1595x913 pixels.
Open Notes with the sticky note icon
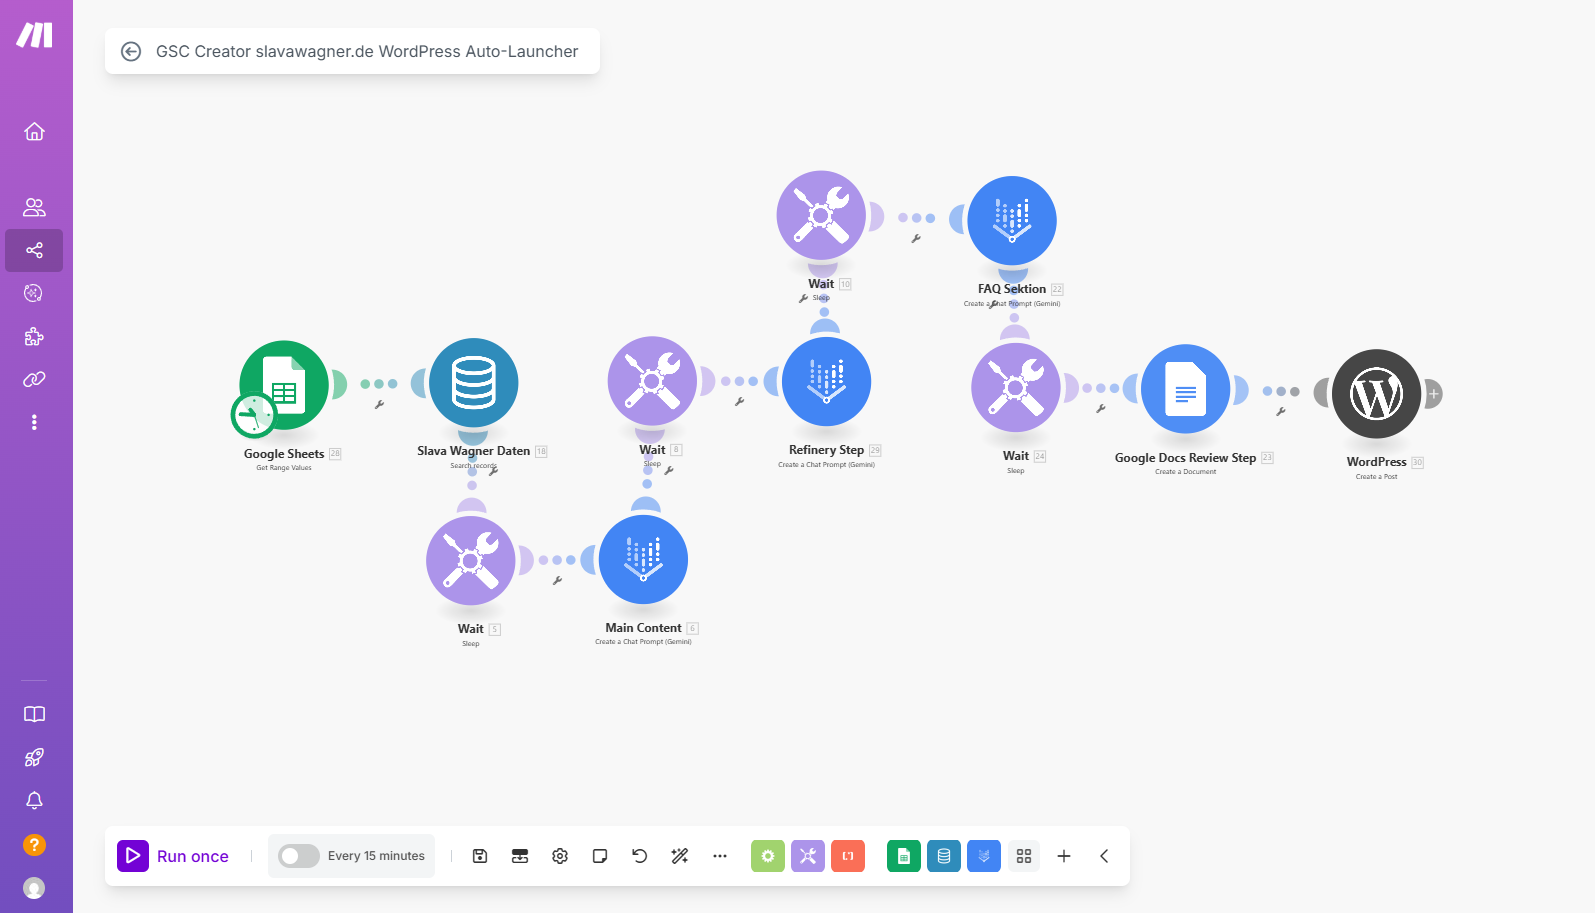[600, 856]
